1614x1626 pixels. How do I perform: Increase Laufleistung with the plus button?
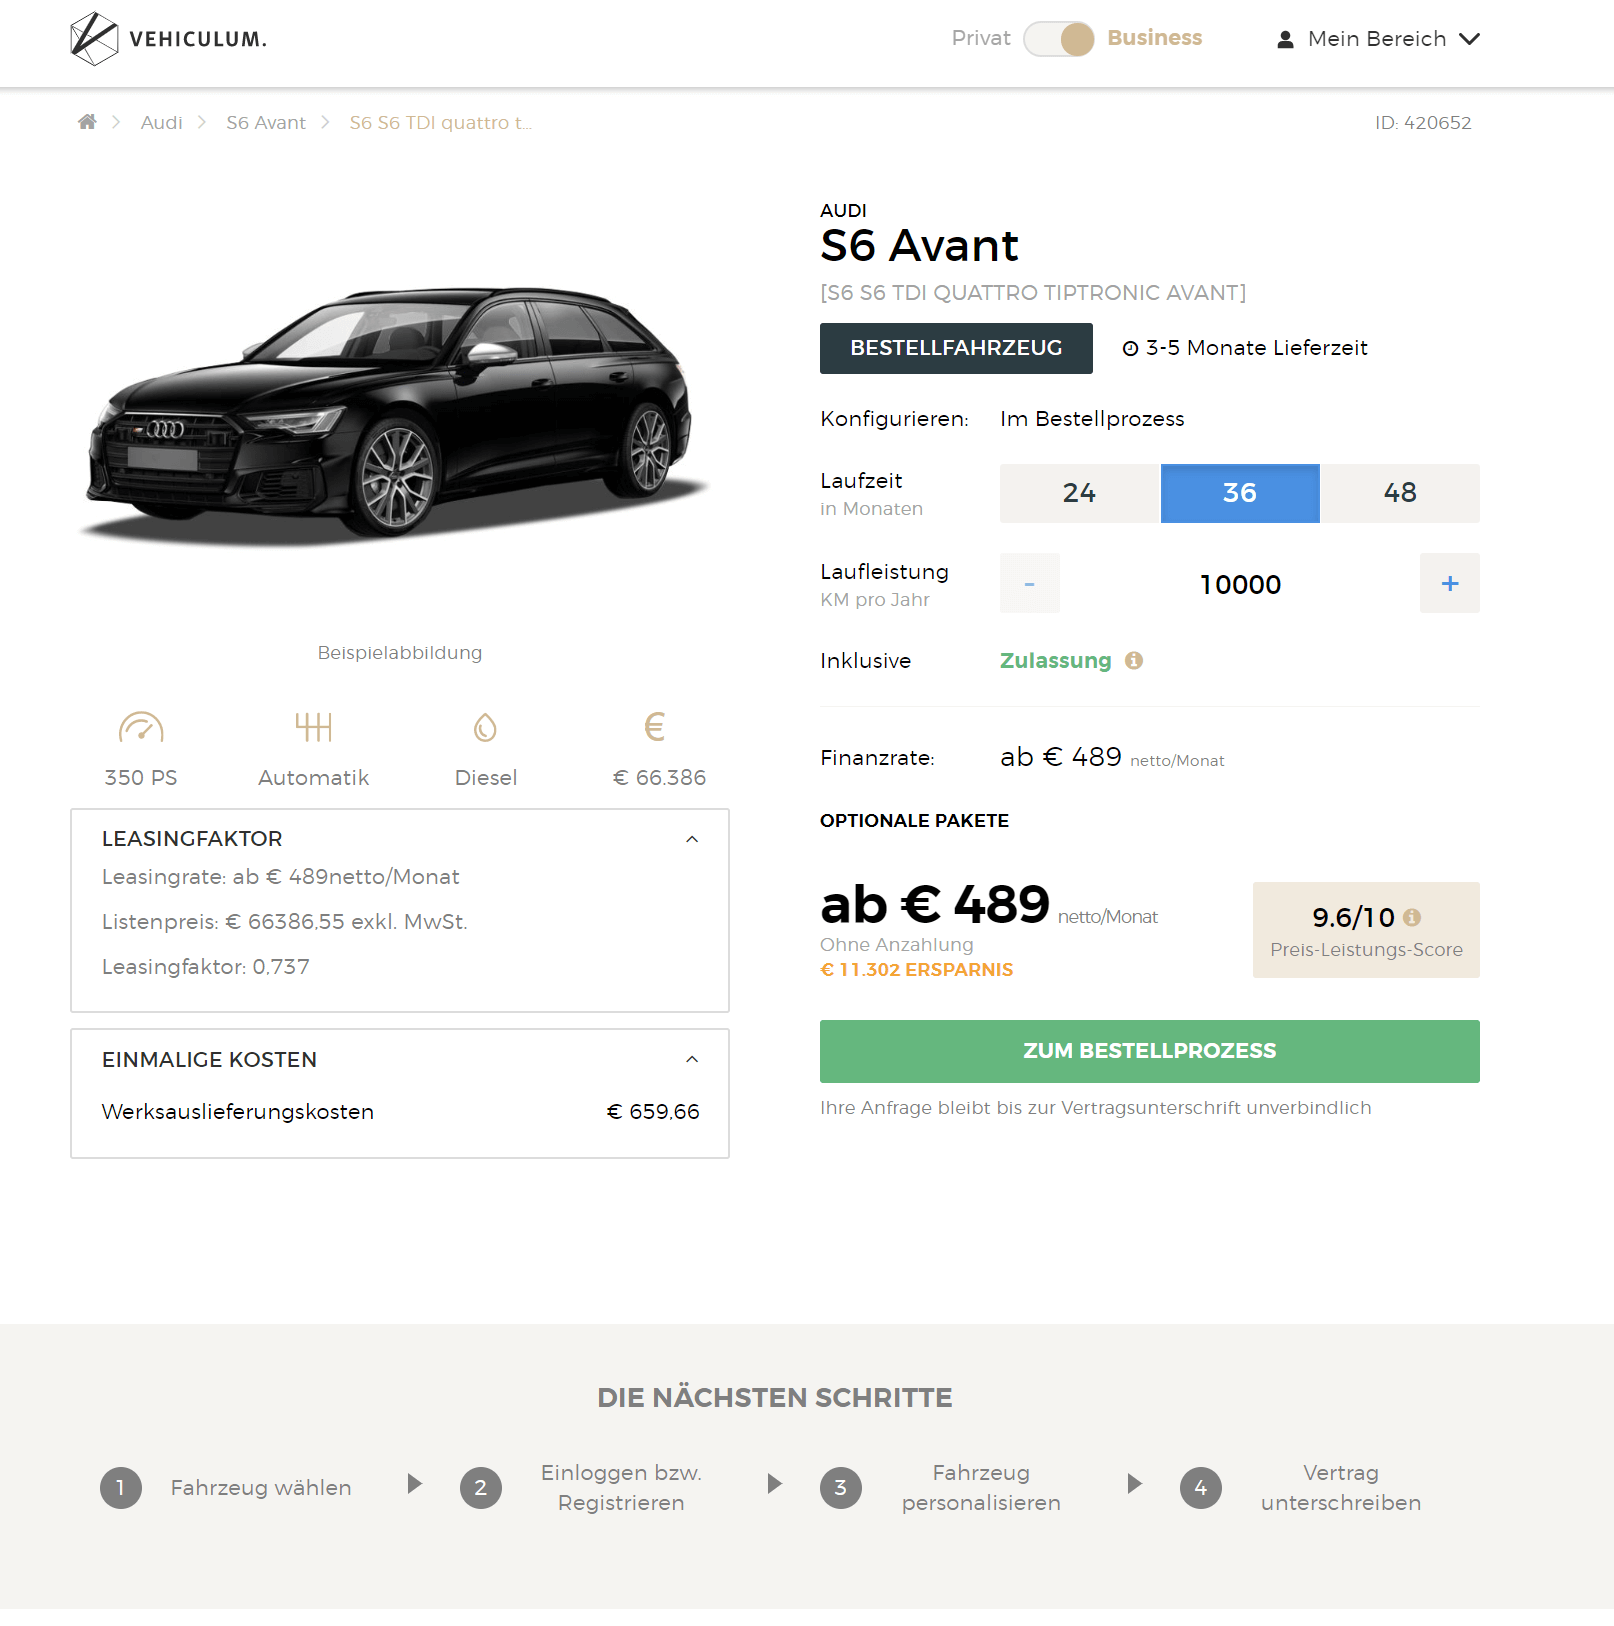(x=1450, y=583)
